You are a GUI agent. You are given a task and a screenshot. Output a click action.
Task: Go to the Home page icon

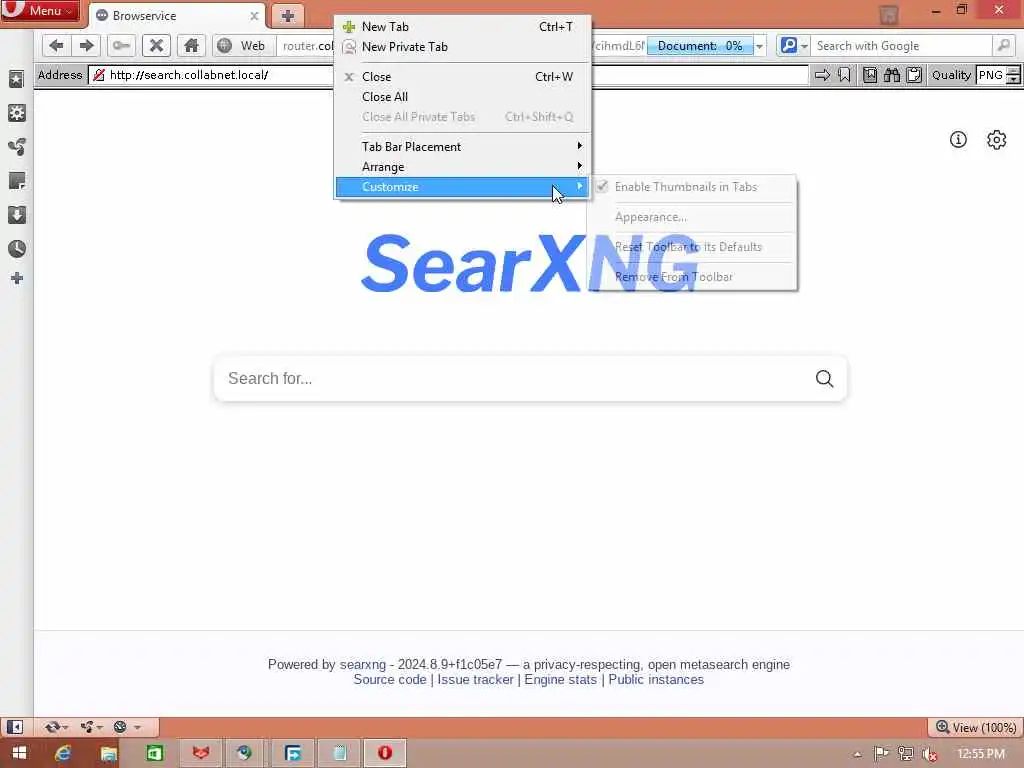pyautogui.click(x=191, y=46)
